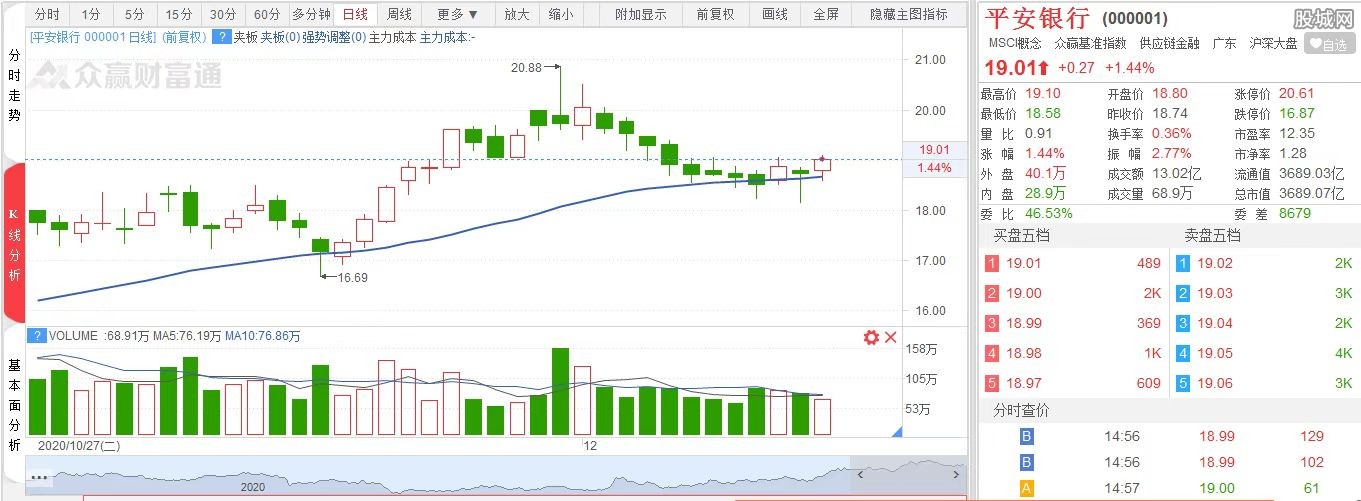
Task: Click sell level 5 badge at 19.06
Action: 1184,384
